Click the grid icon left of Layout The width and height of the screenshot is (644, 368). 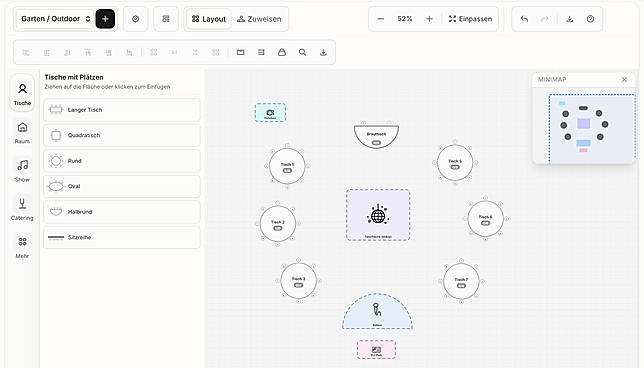click(x=166, y=19)
